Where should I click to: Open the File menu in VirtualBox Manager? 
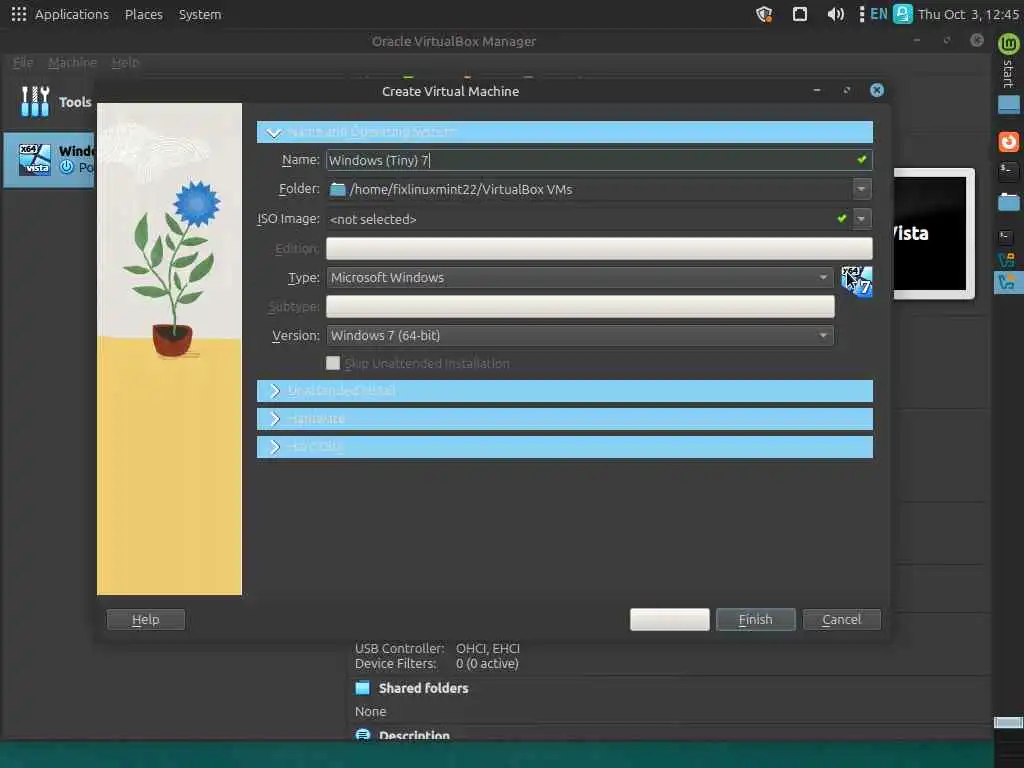22,63
